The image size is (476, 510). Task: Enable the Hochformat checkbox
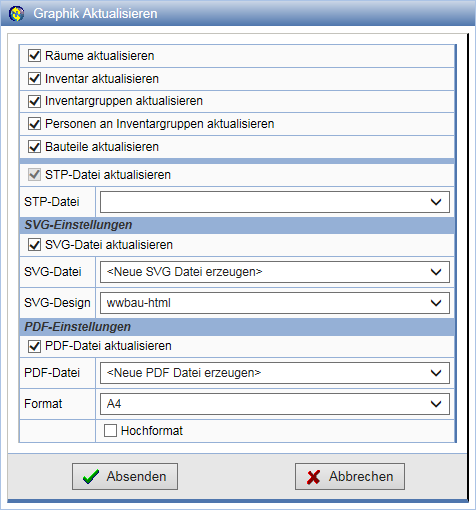click(110, 430)
